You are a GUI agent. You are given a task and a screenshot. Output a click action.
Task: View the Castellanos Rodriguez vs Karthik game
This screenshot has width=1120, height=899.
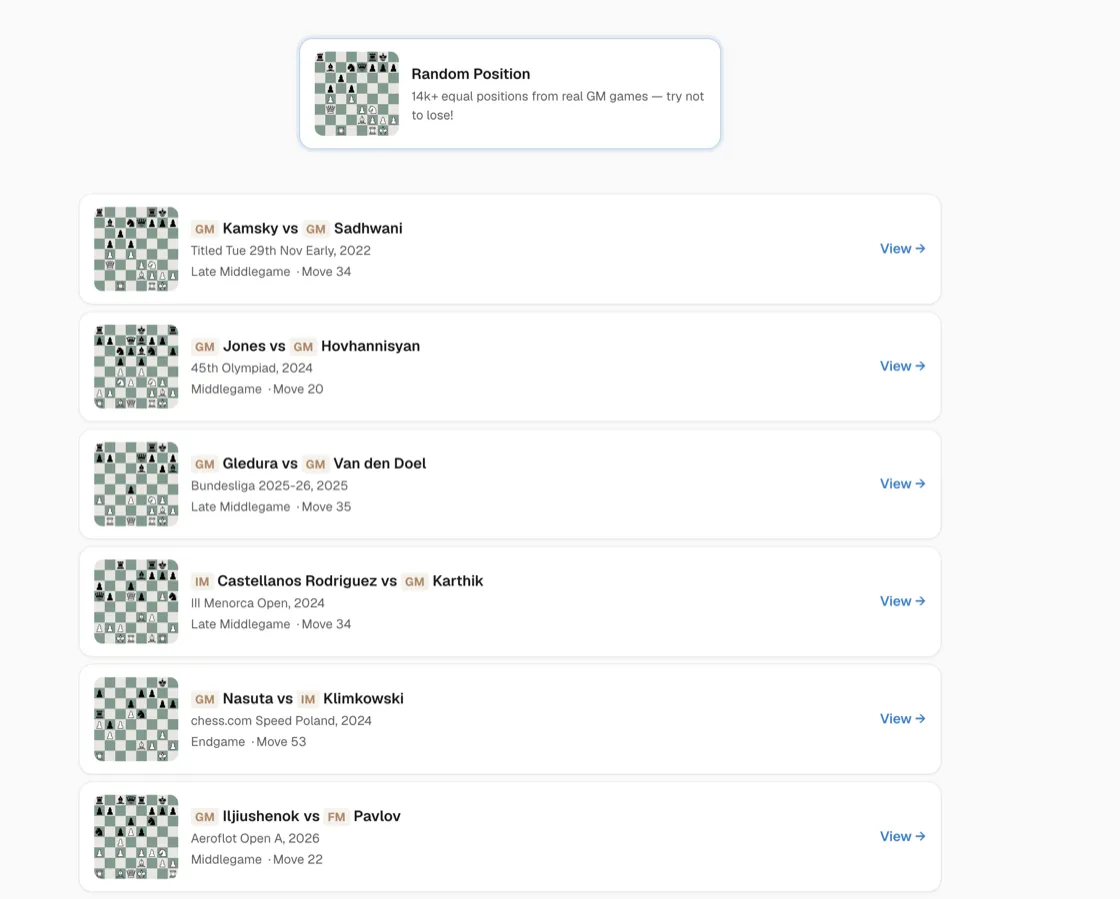point(902,601)
